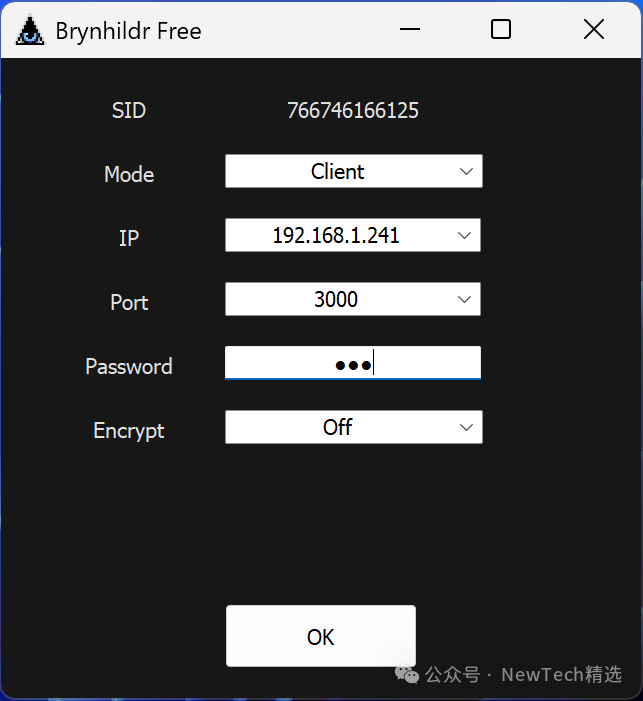Screen dimensions: 643x701
Task: Expand the Port dropdown arrow
Action: click(464, 299)
